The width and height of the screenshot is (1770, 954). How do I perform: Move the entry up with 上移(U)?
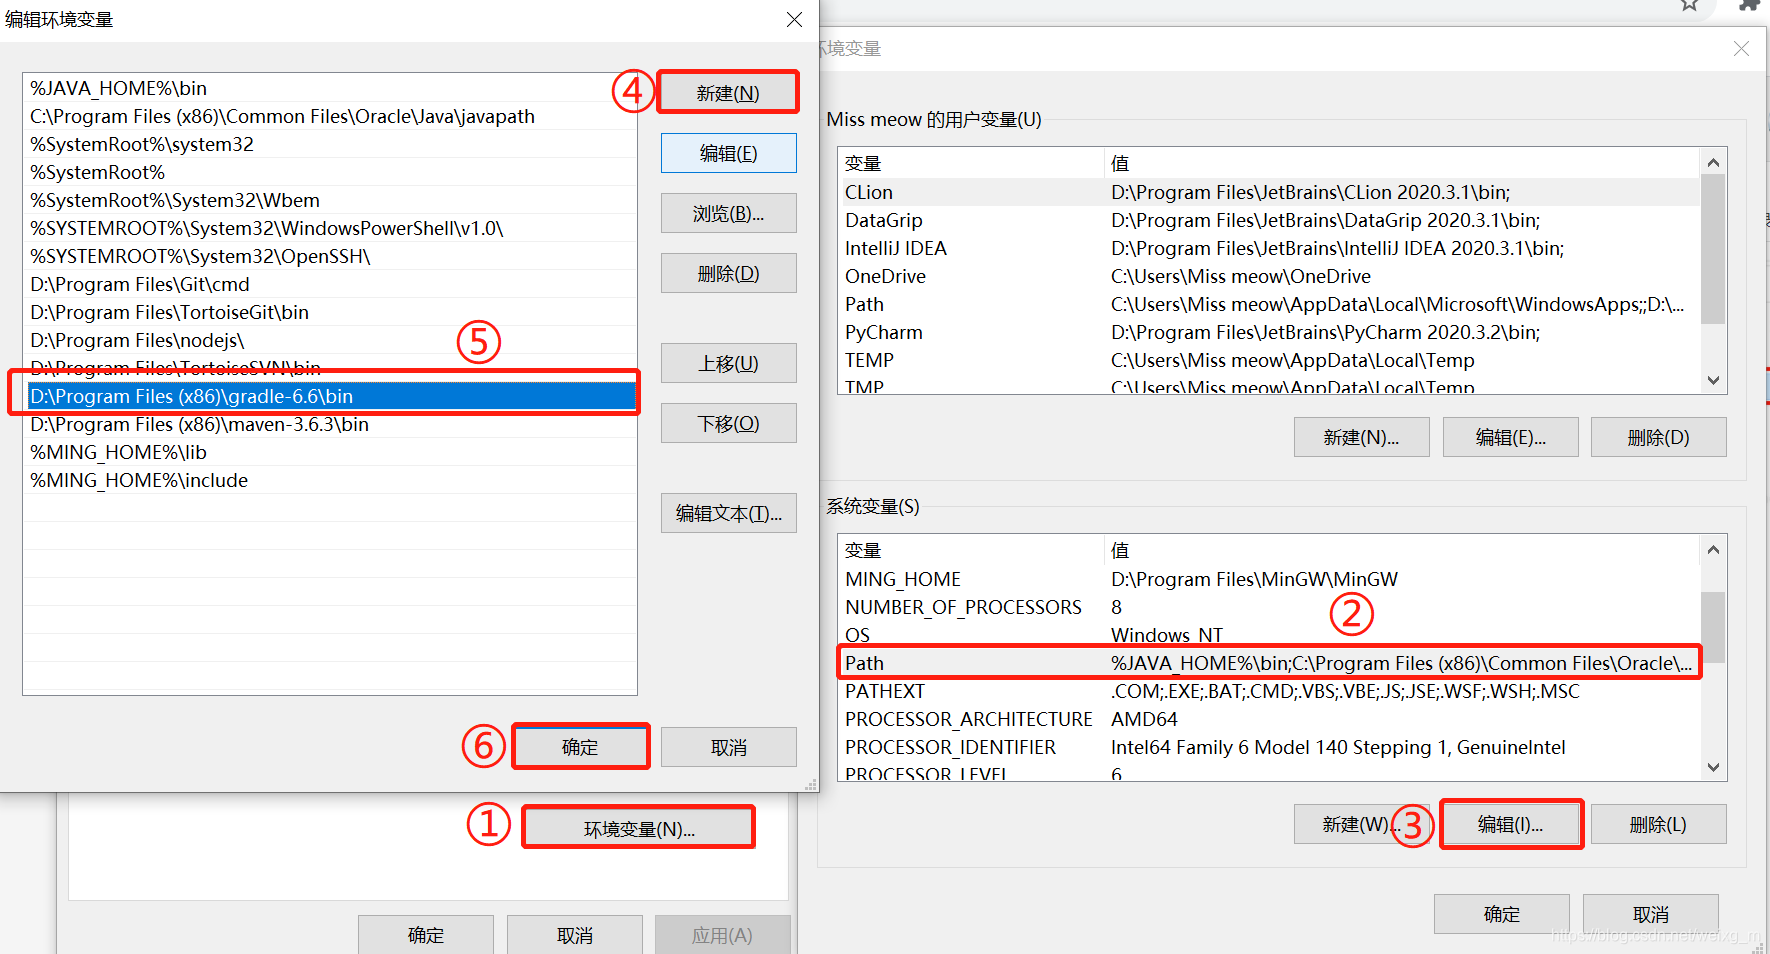click(728, 363)
